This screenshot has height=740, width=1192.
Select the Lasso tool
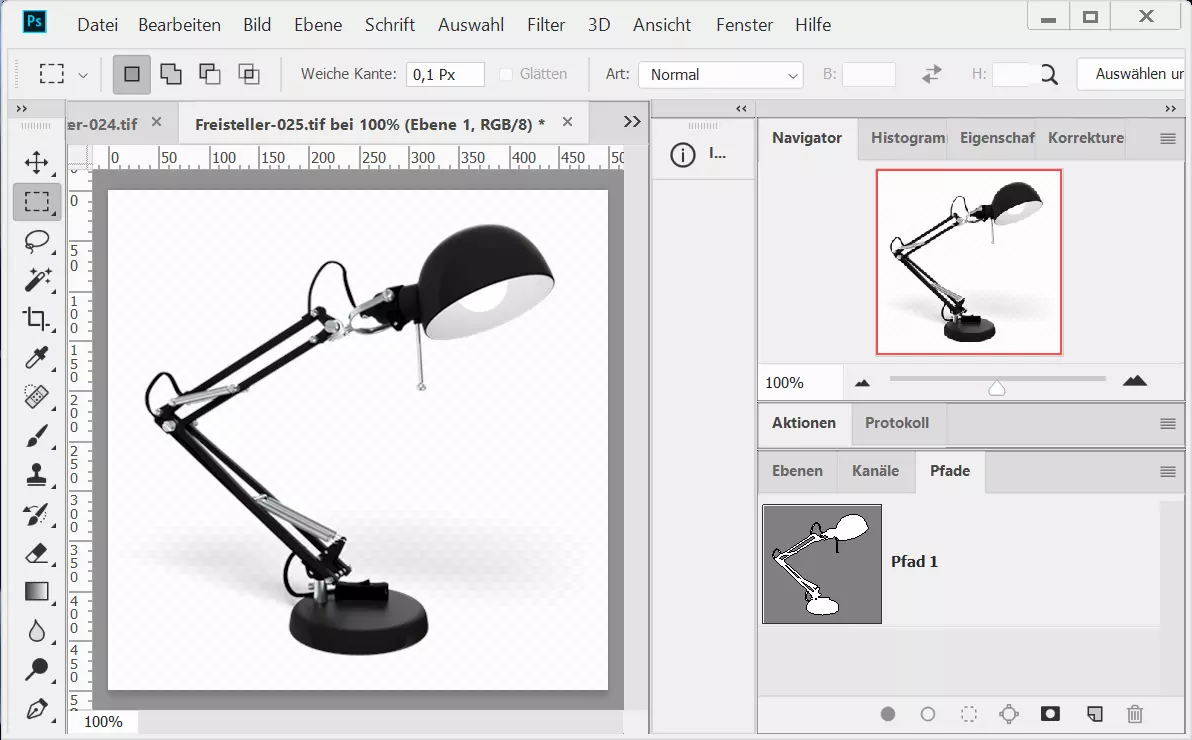click(37, 241)
